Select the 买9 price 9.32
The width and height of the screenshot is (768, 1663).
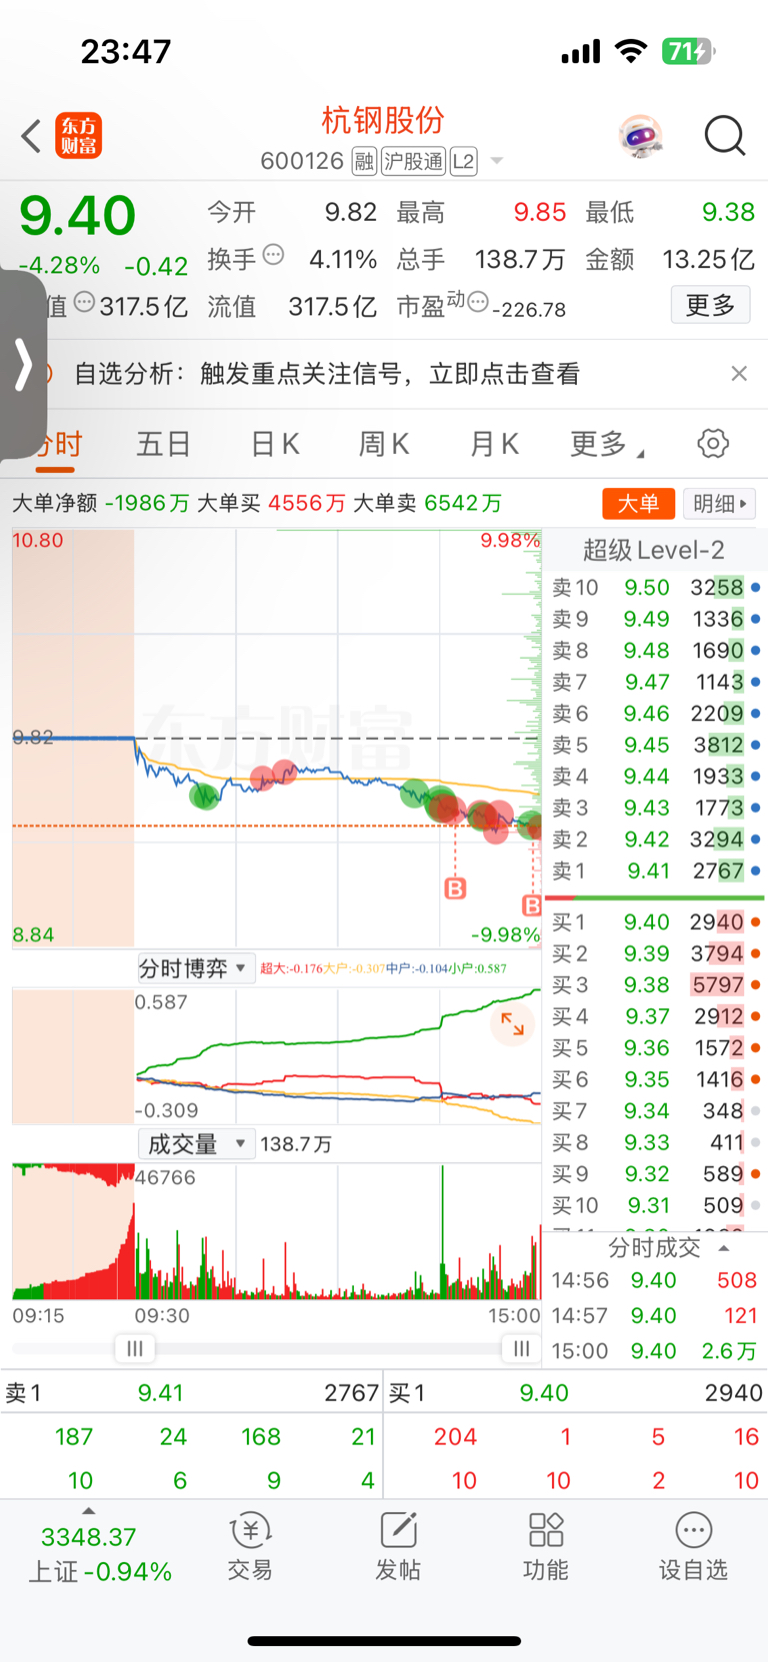pyautogui.click(x=647, y=1174)
